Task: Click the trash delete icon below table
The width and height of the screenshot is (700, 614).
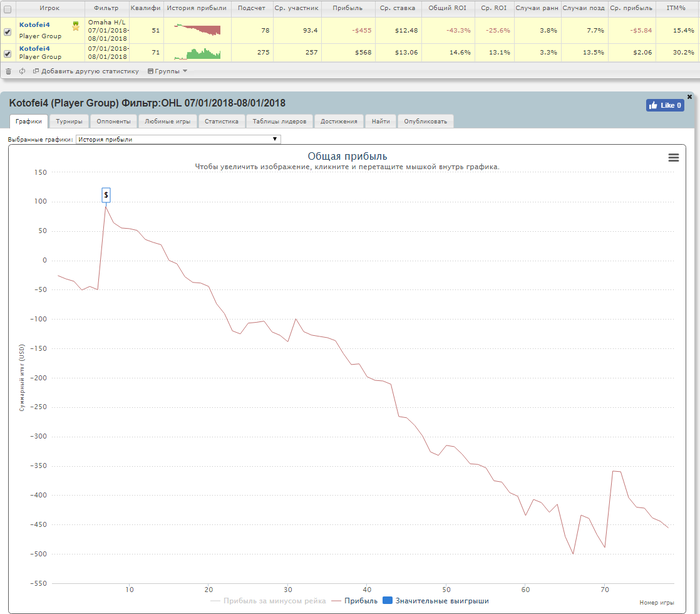Action: tap(8, 71)
